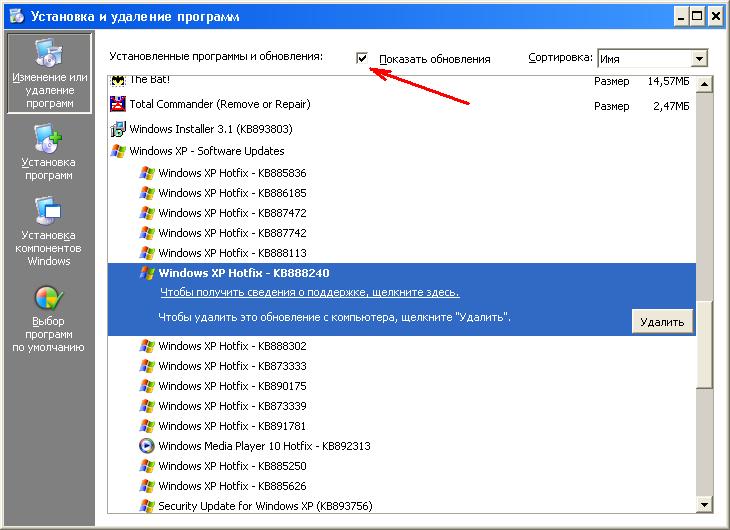Click the icon beside Hotfix KB887472
This screenshot has height=530, width=730.
point(147,213)
